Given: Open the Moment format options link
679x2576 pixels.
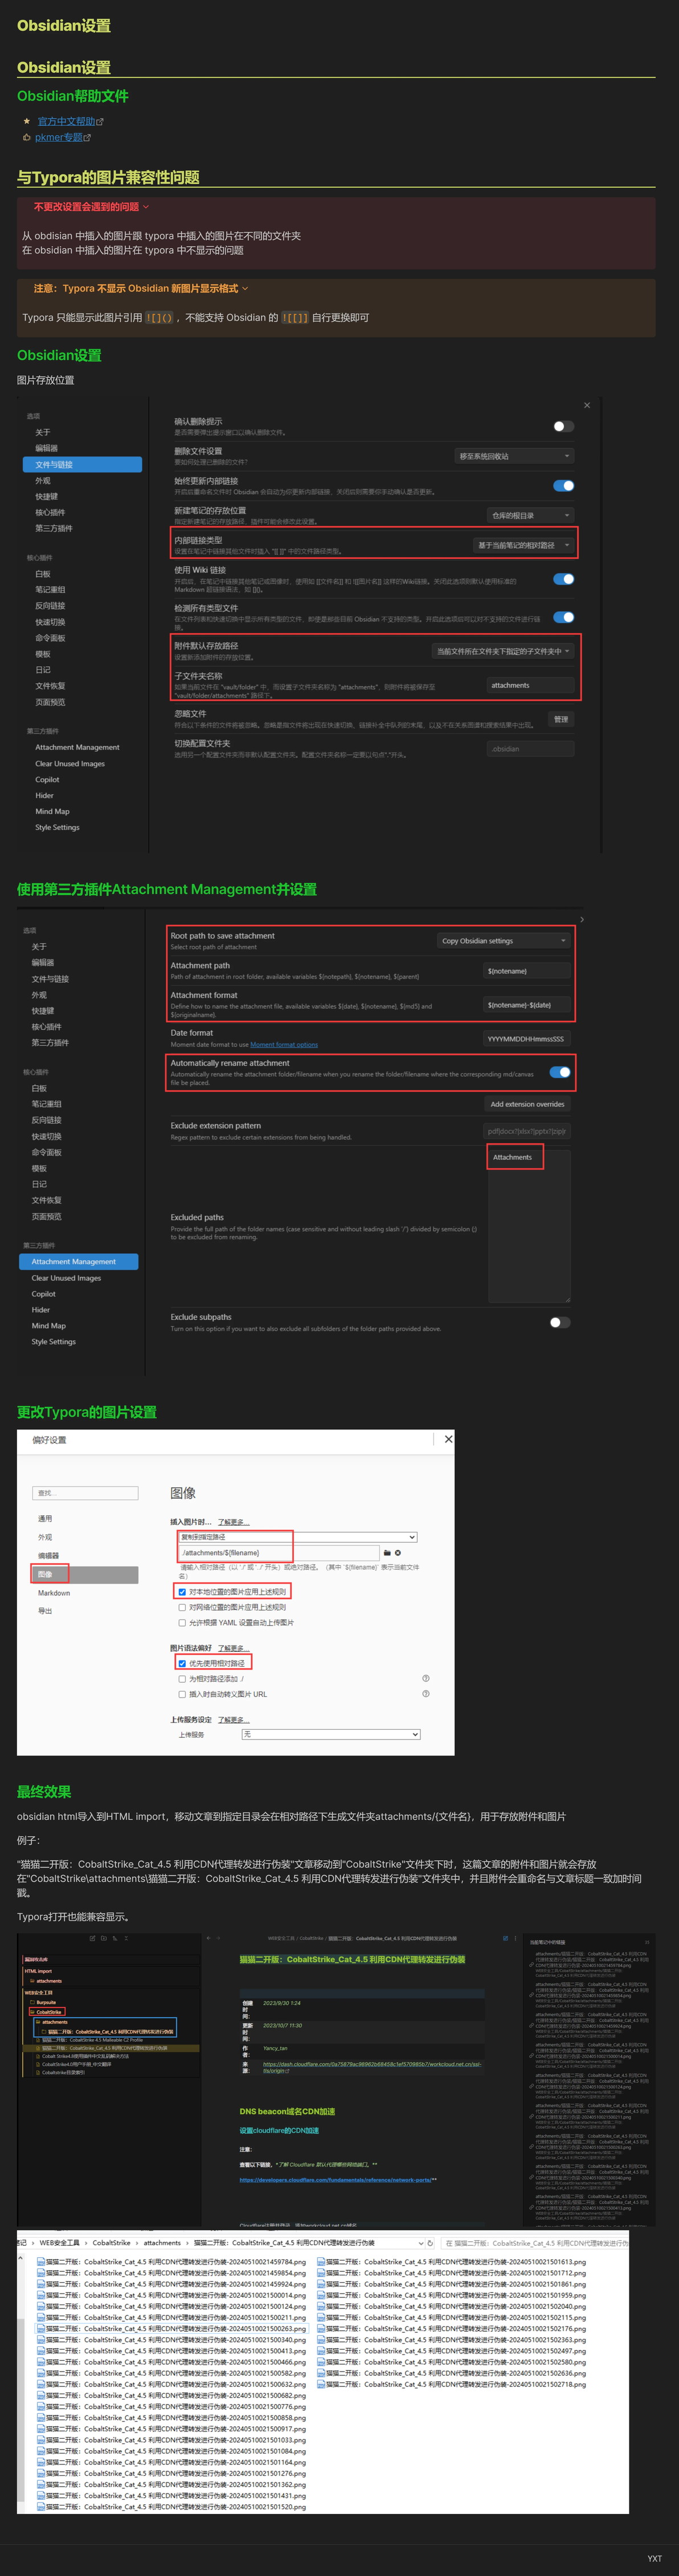Looking at the screenshot, I should coord(284,1045).
